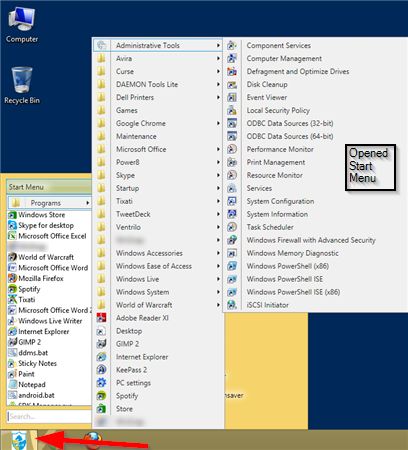Open the Component Services icon
Screen dimensions: 408x450
pos(232,45)
